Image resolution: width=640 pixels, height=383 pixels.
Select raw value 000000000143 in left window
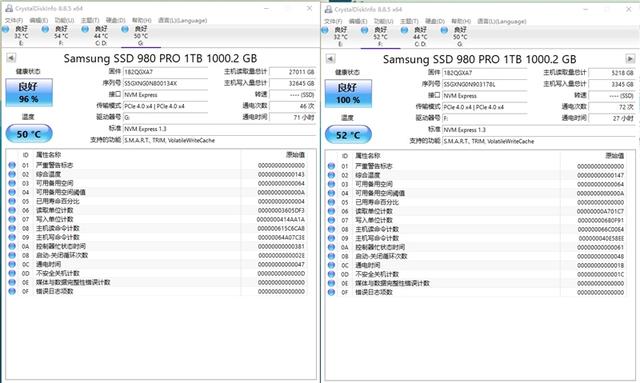coord(281,174)
